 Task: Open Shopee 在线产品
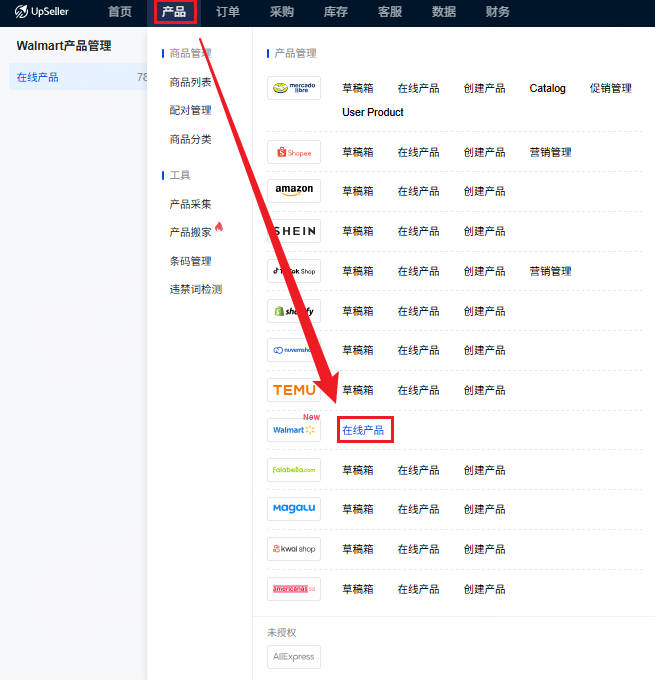pyautogui.click(x=419, y=152)
